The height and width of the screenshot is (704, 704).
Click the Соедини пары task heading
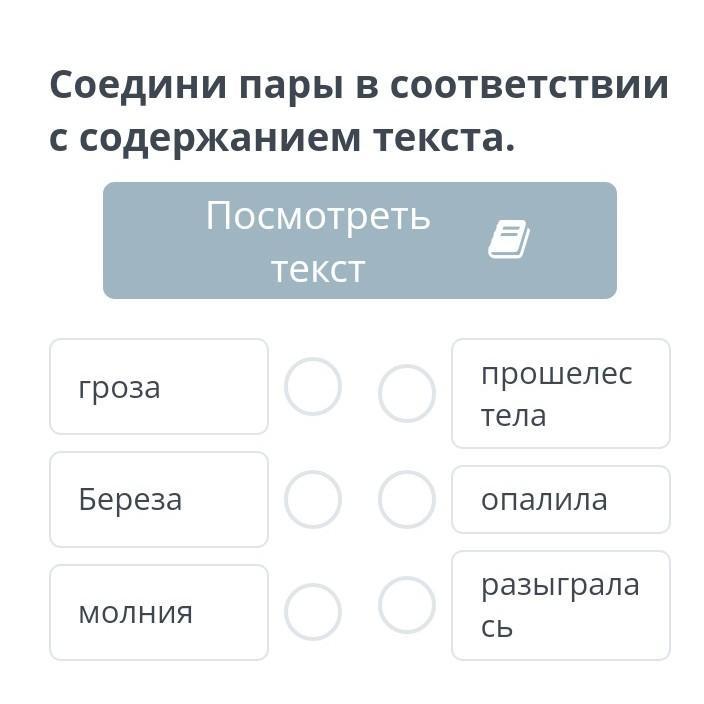click(x=358, y=111)
